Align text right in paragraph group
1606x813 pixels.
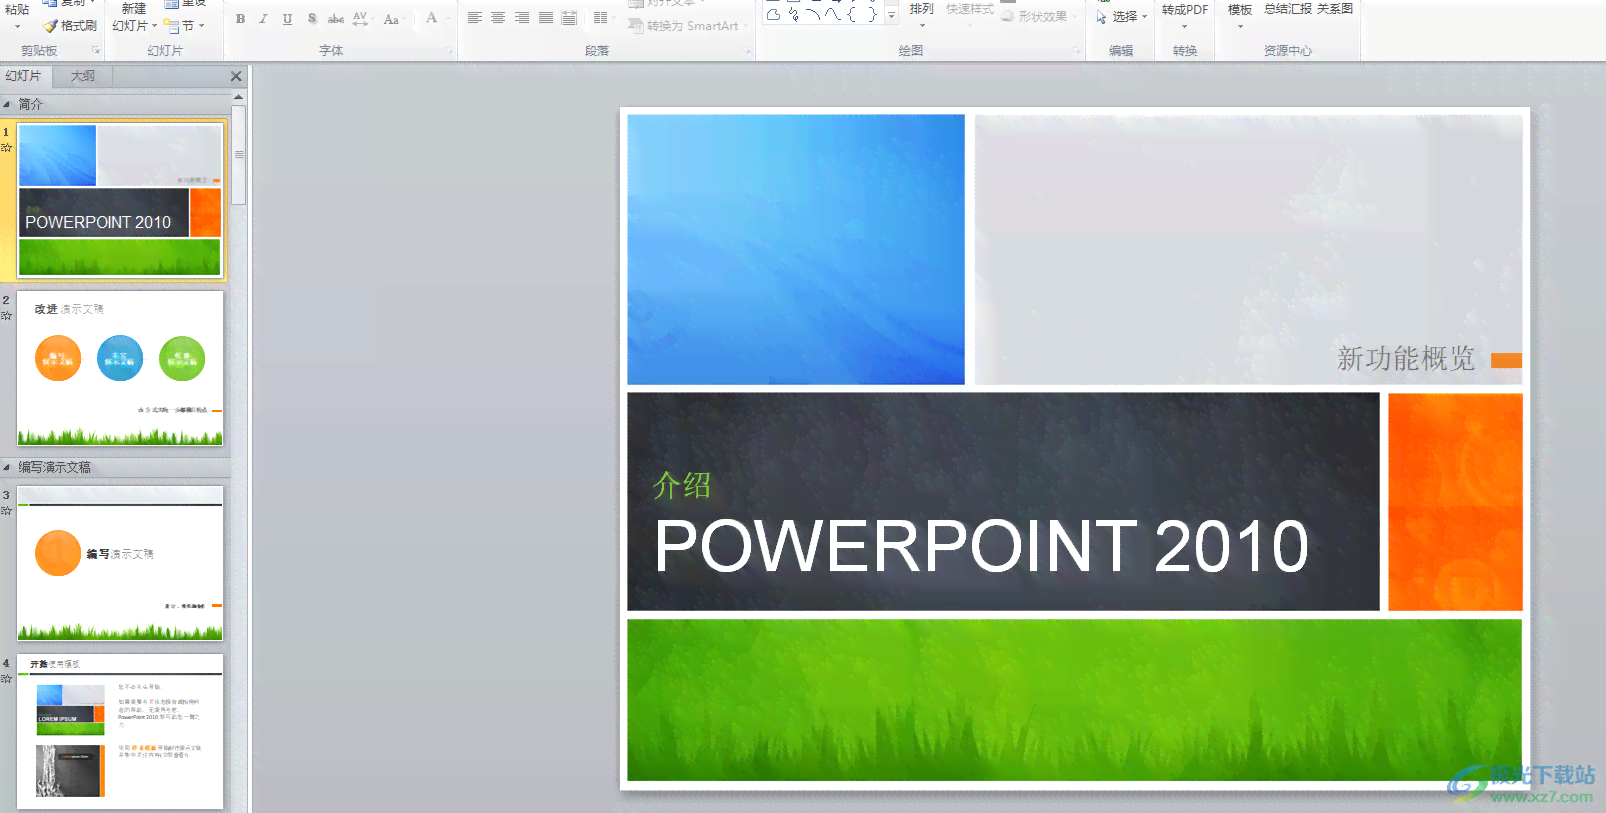[522, 18]
